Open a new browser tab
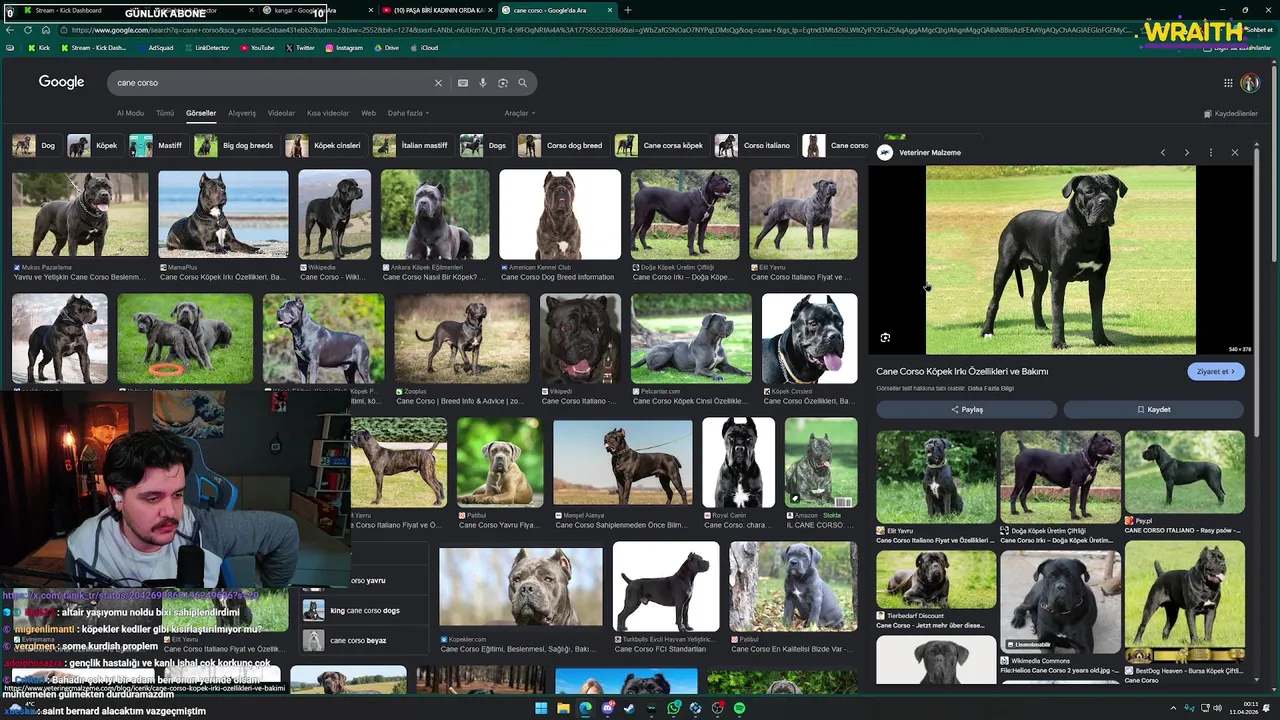This screenshot has width=1280, height=720. [627, 10]
